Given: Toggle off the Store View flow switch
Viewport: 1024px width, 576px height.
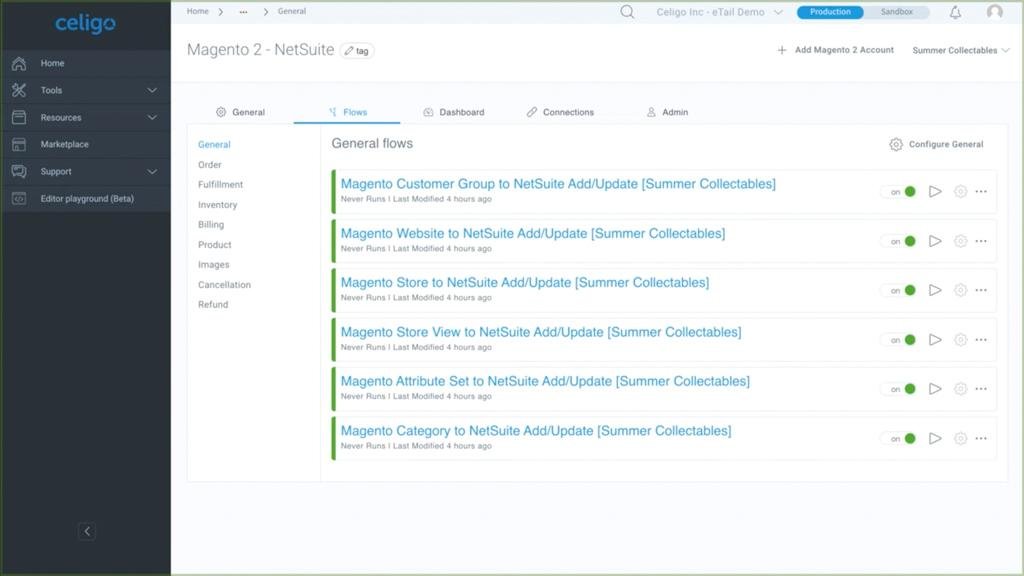Looking at the screenshot, I should [x=901, y=340].
